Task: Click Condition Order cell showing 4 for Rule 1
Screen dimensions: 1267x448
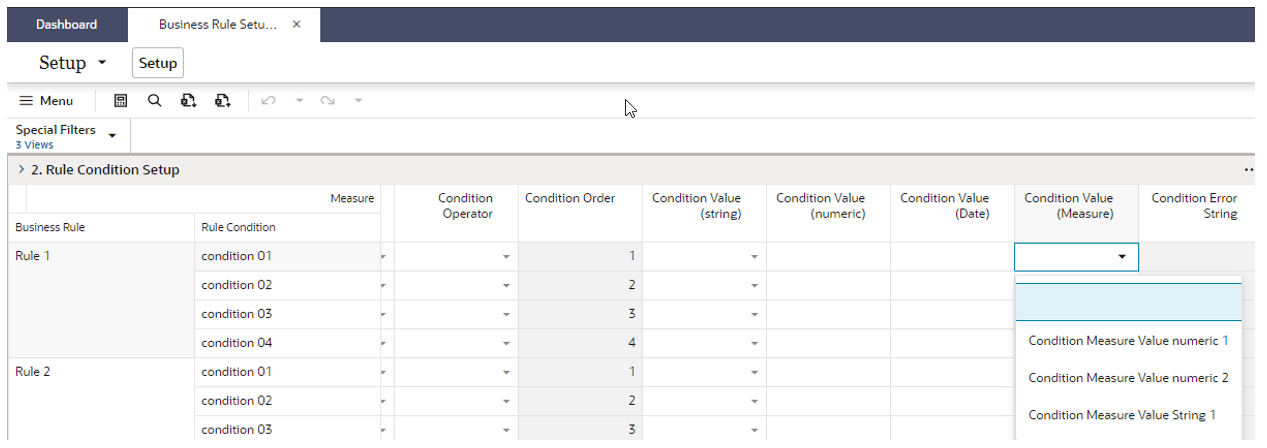Action: 580,343
